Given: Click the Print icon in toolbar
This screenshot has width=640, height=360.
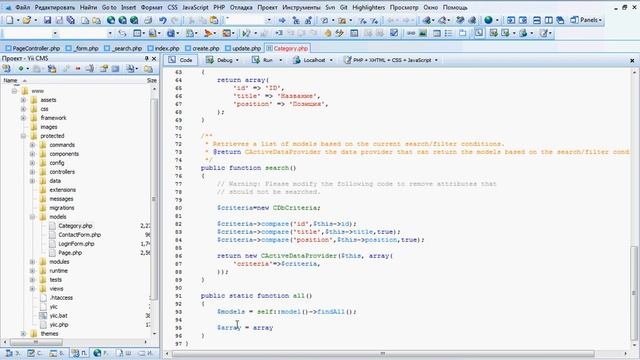Looking at the screenshot, I should [148, 20].
